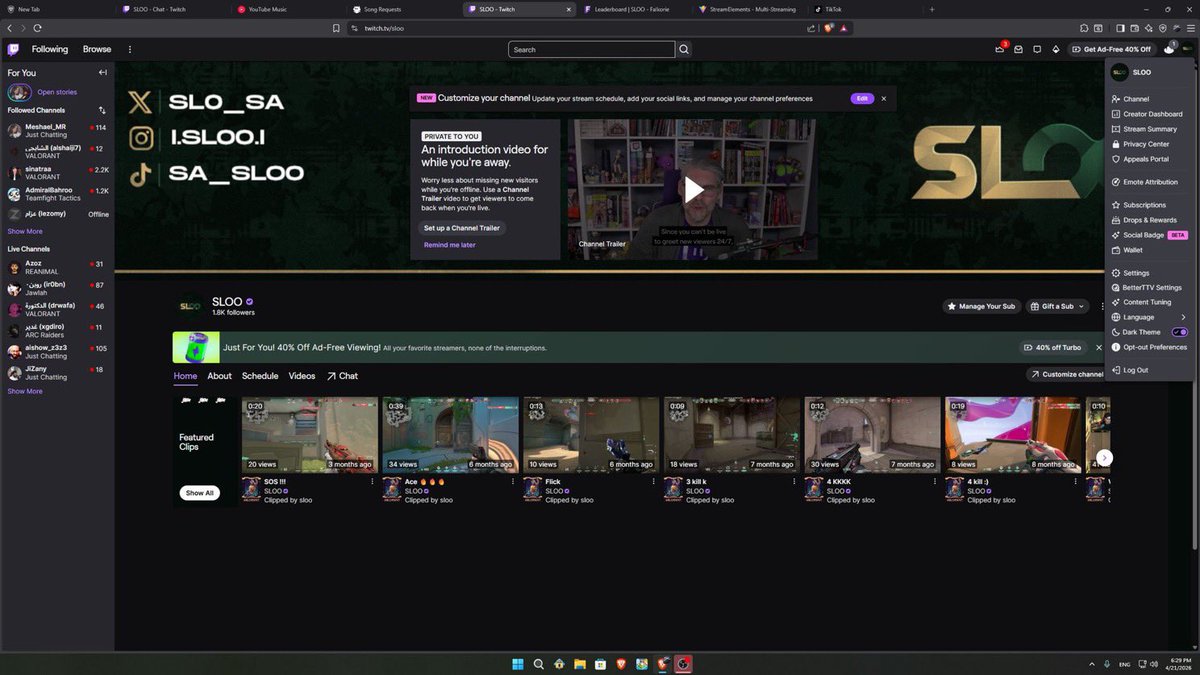Switch to the Schedule tab
Screen dimensions: 1200x675
point(260,376)
